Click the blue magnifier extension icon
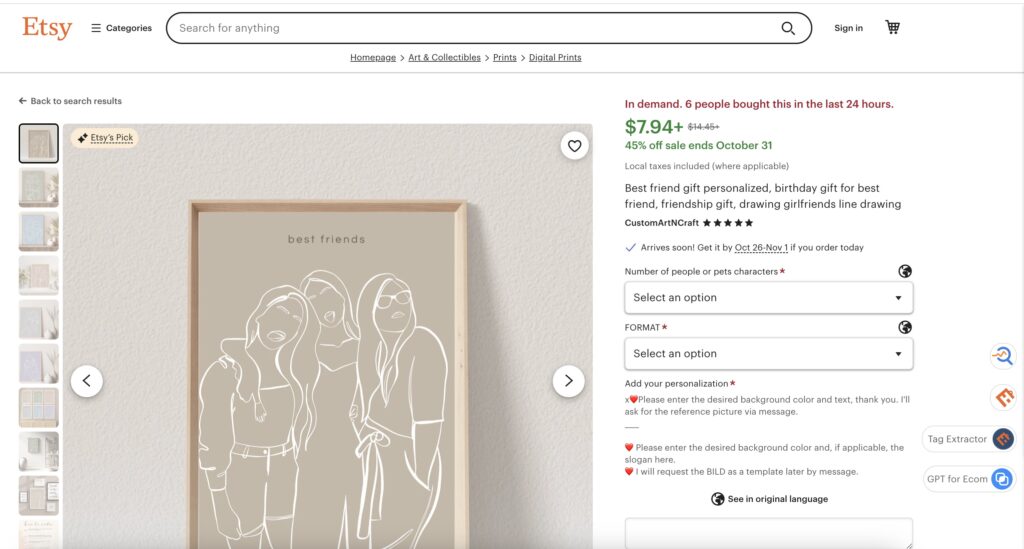The height and width of the screenshot is (549, 1024). 1002,355
